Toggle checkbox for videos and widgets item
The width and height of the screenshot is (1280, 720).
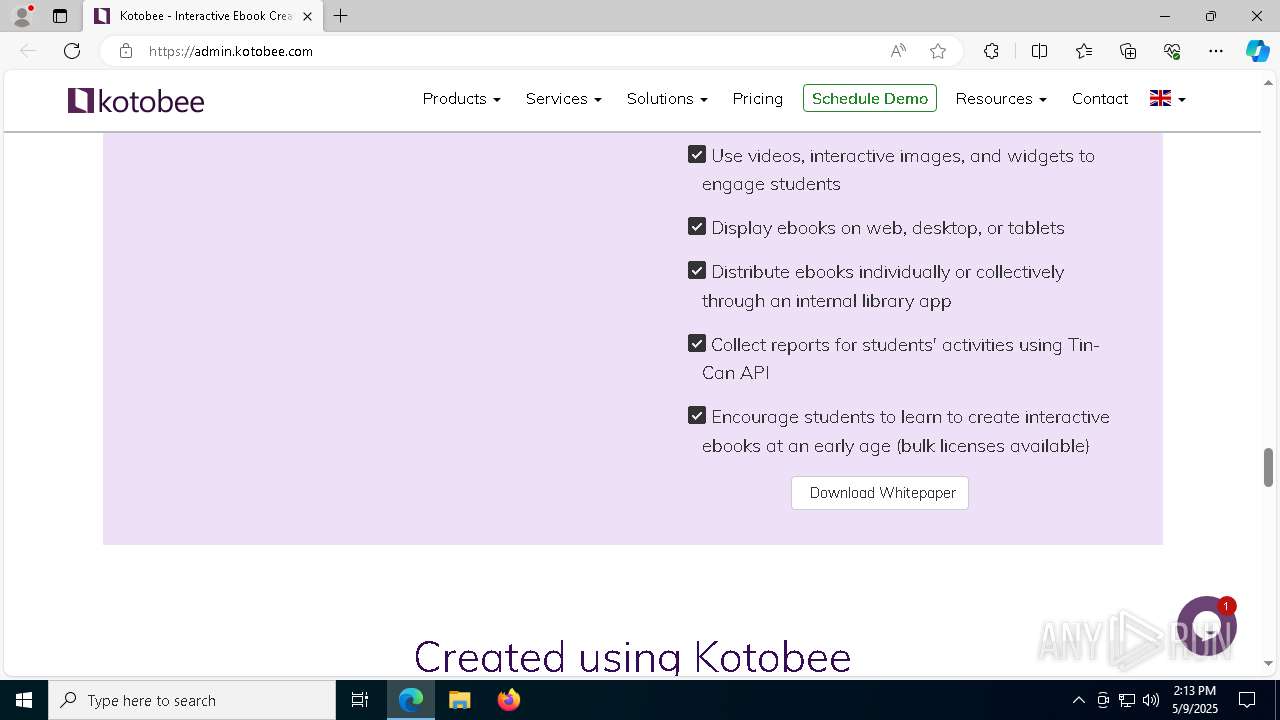coord(697,155)
